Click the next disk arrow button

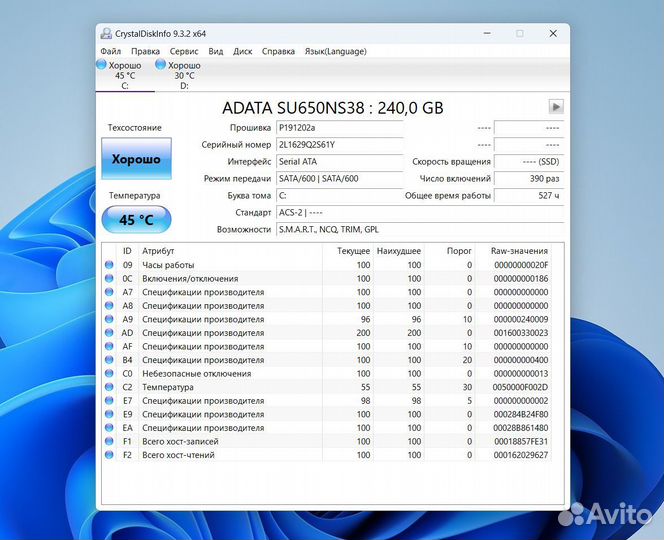[x=556, y=107]
